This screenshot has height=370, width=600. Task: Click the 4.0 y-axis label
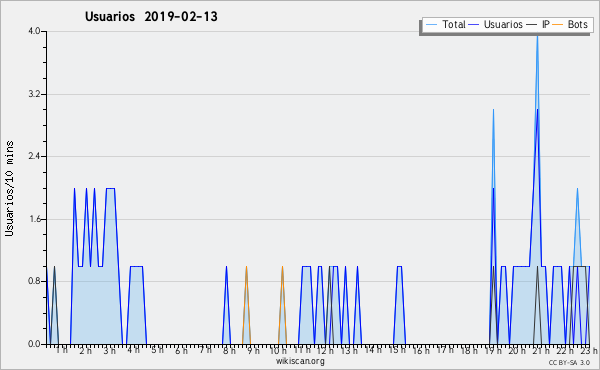(x=34, y=31)
